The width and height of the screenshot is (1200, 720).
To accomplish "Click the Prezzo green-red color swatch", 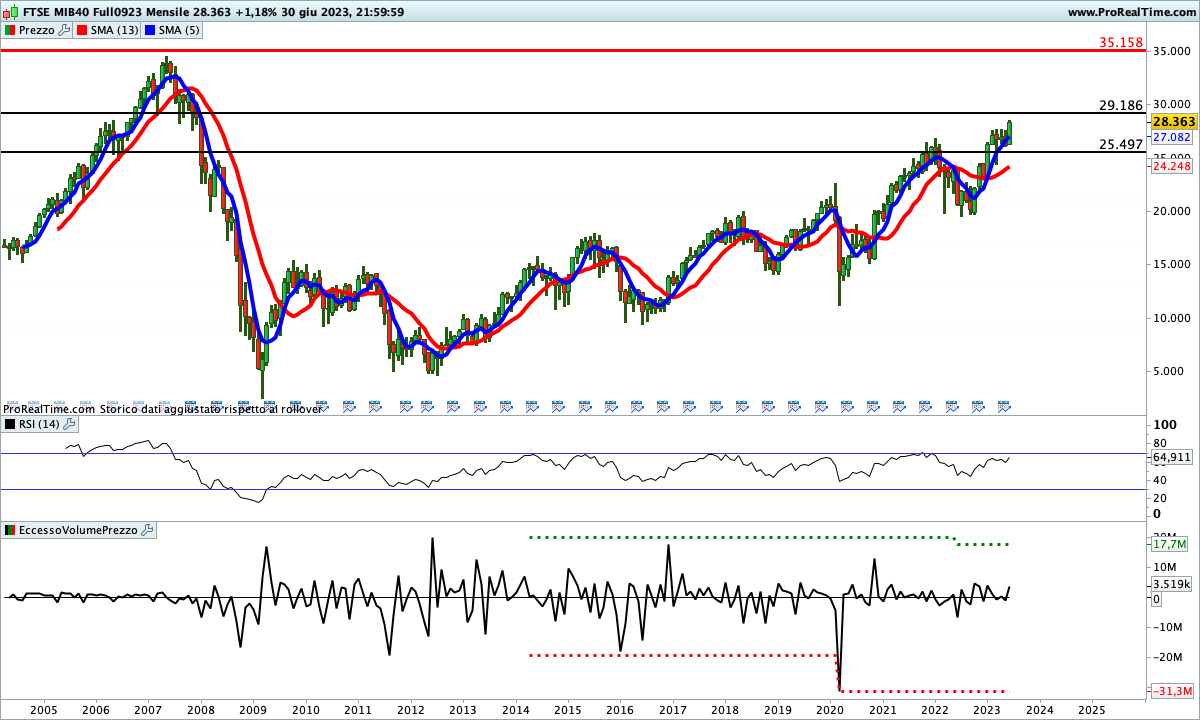I will 10,30.
